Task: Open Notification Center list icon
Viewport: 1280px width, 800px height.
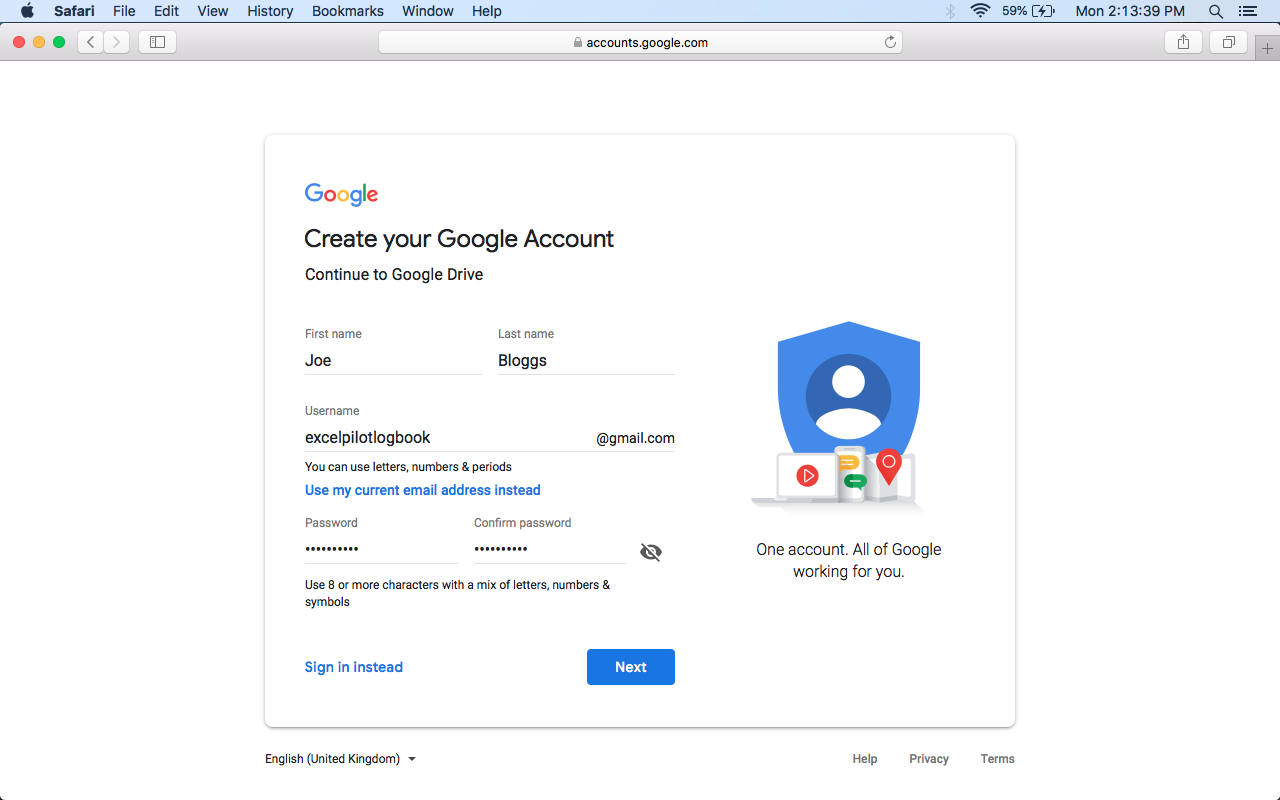Action: pos(1247,11)
